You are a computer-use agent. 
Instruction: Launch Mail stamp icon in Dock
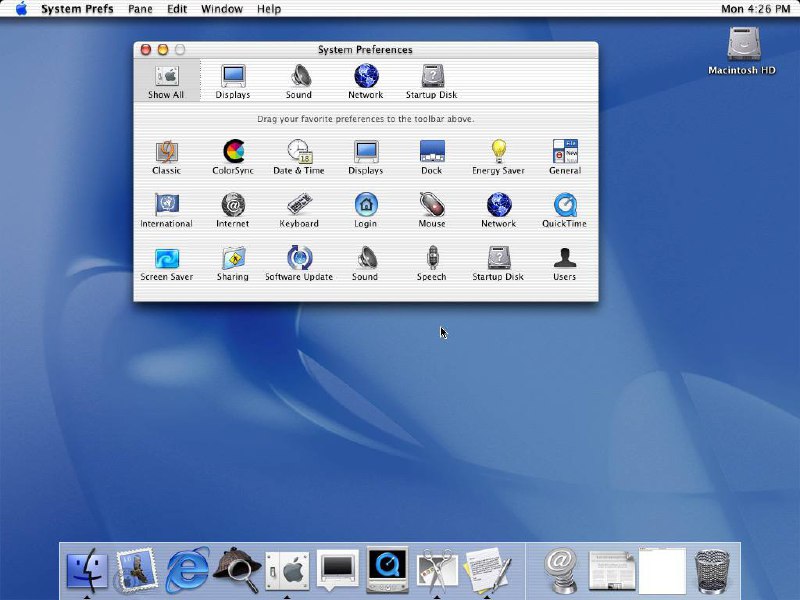[136, 570]
